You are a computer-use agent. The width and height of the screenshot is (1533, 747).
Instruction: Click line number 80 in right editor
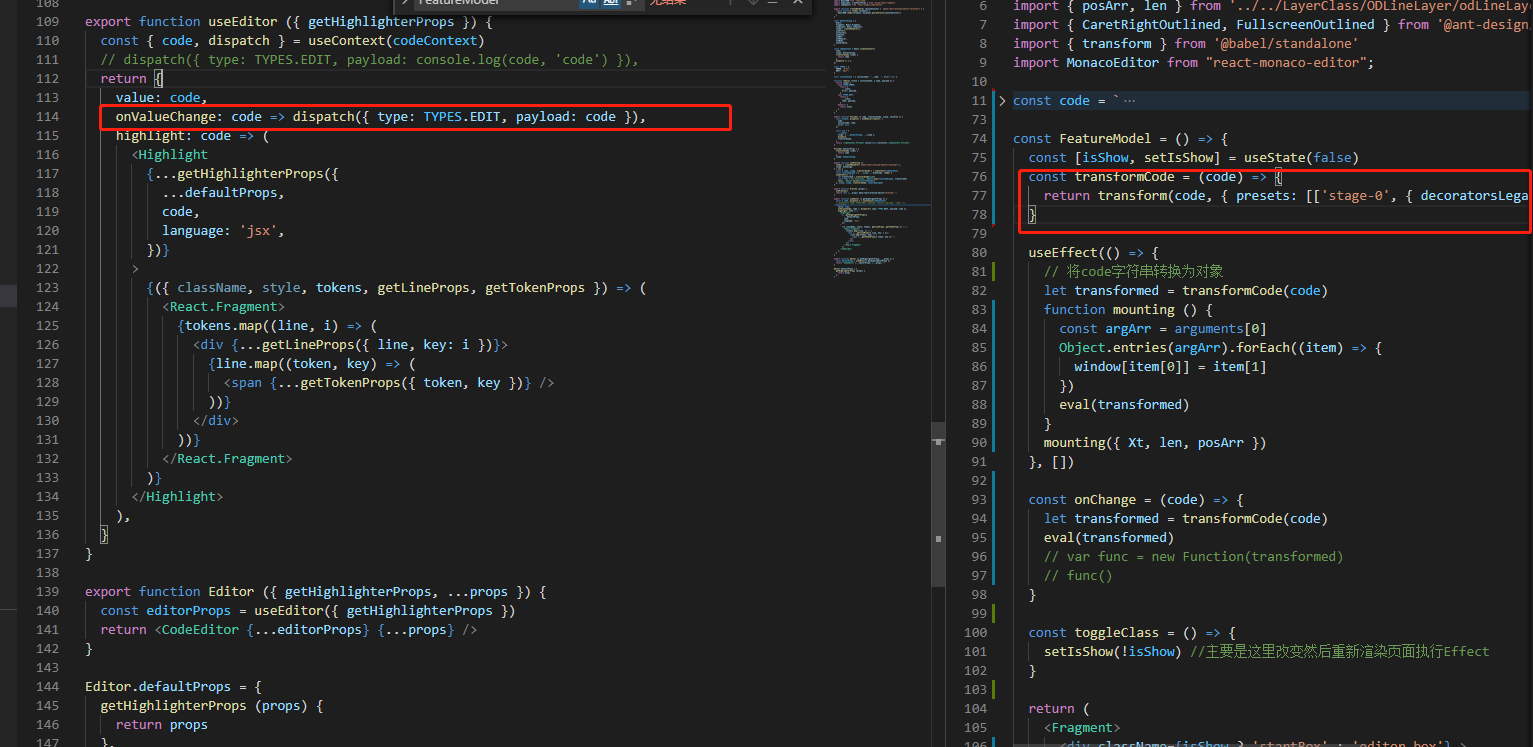[980, 253]
